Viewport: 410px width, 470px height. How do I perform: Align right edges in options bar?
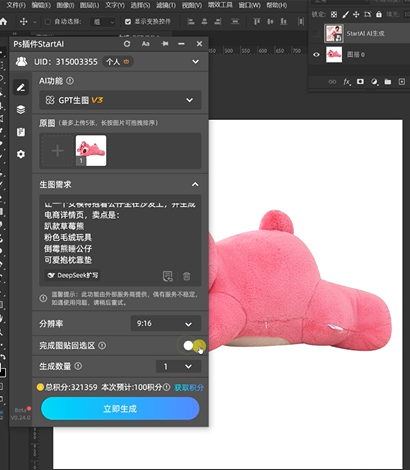[218, 22]
